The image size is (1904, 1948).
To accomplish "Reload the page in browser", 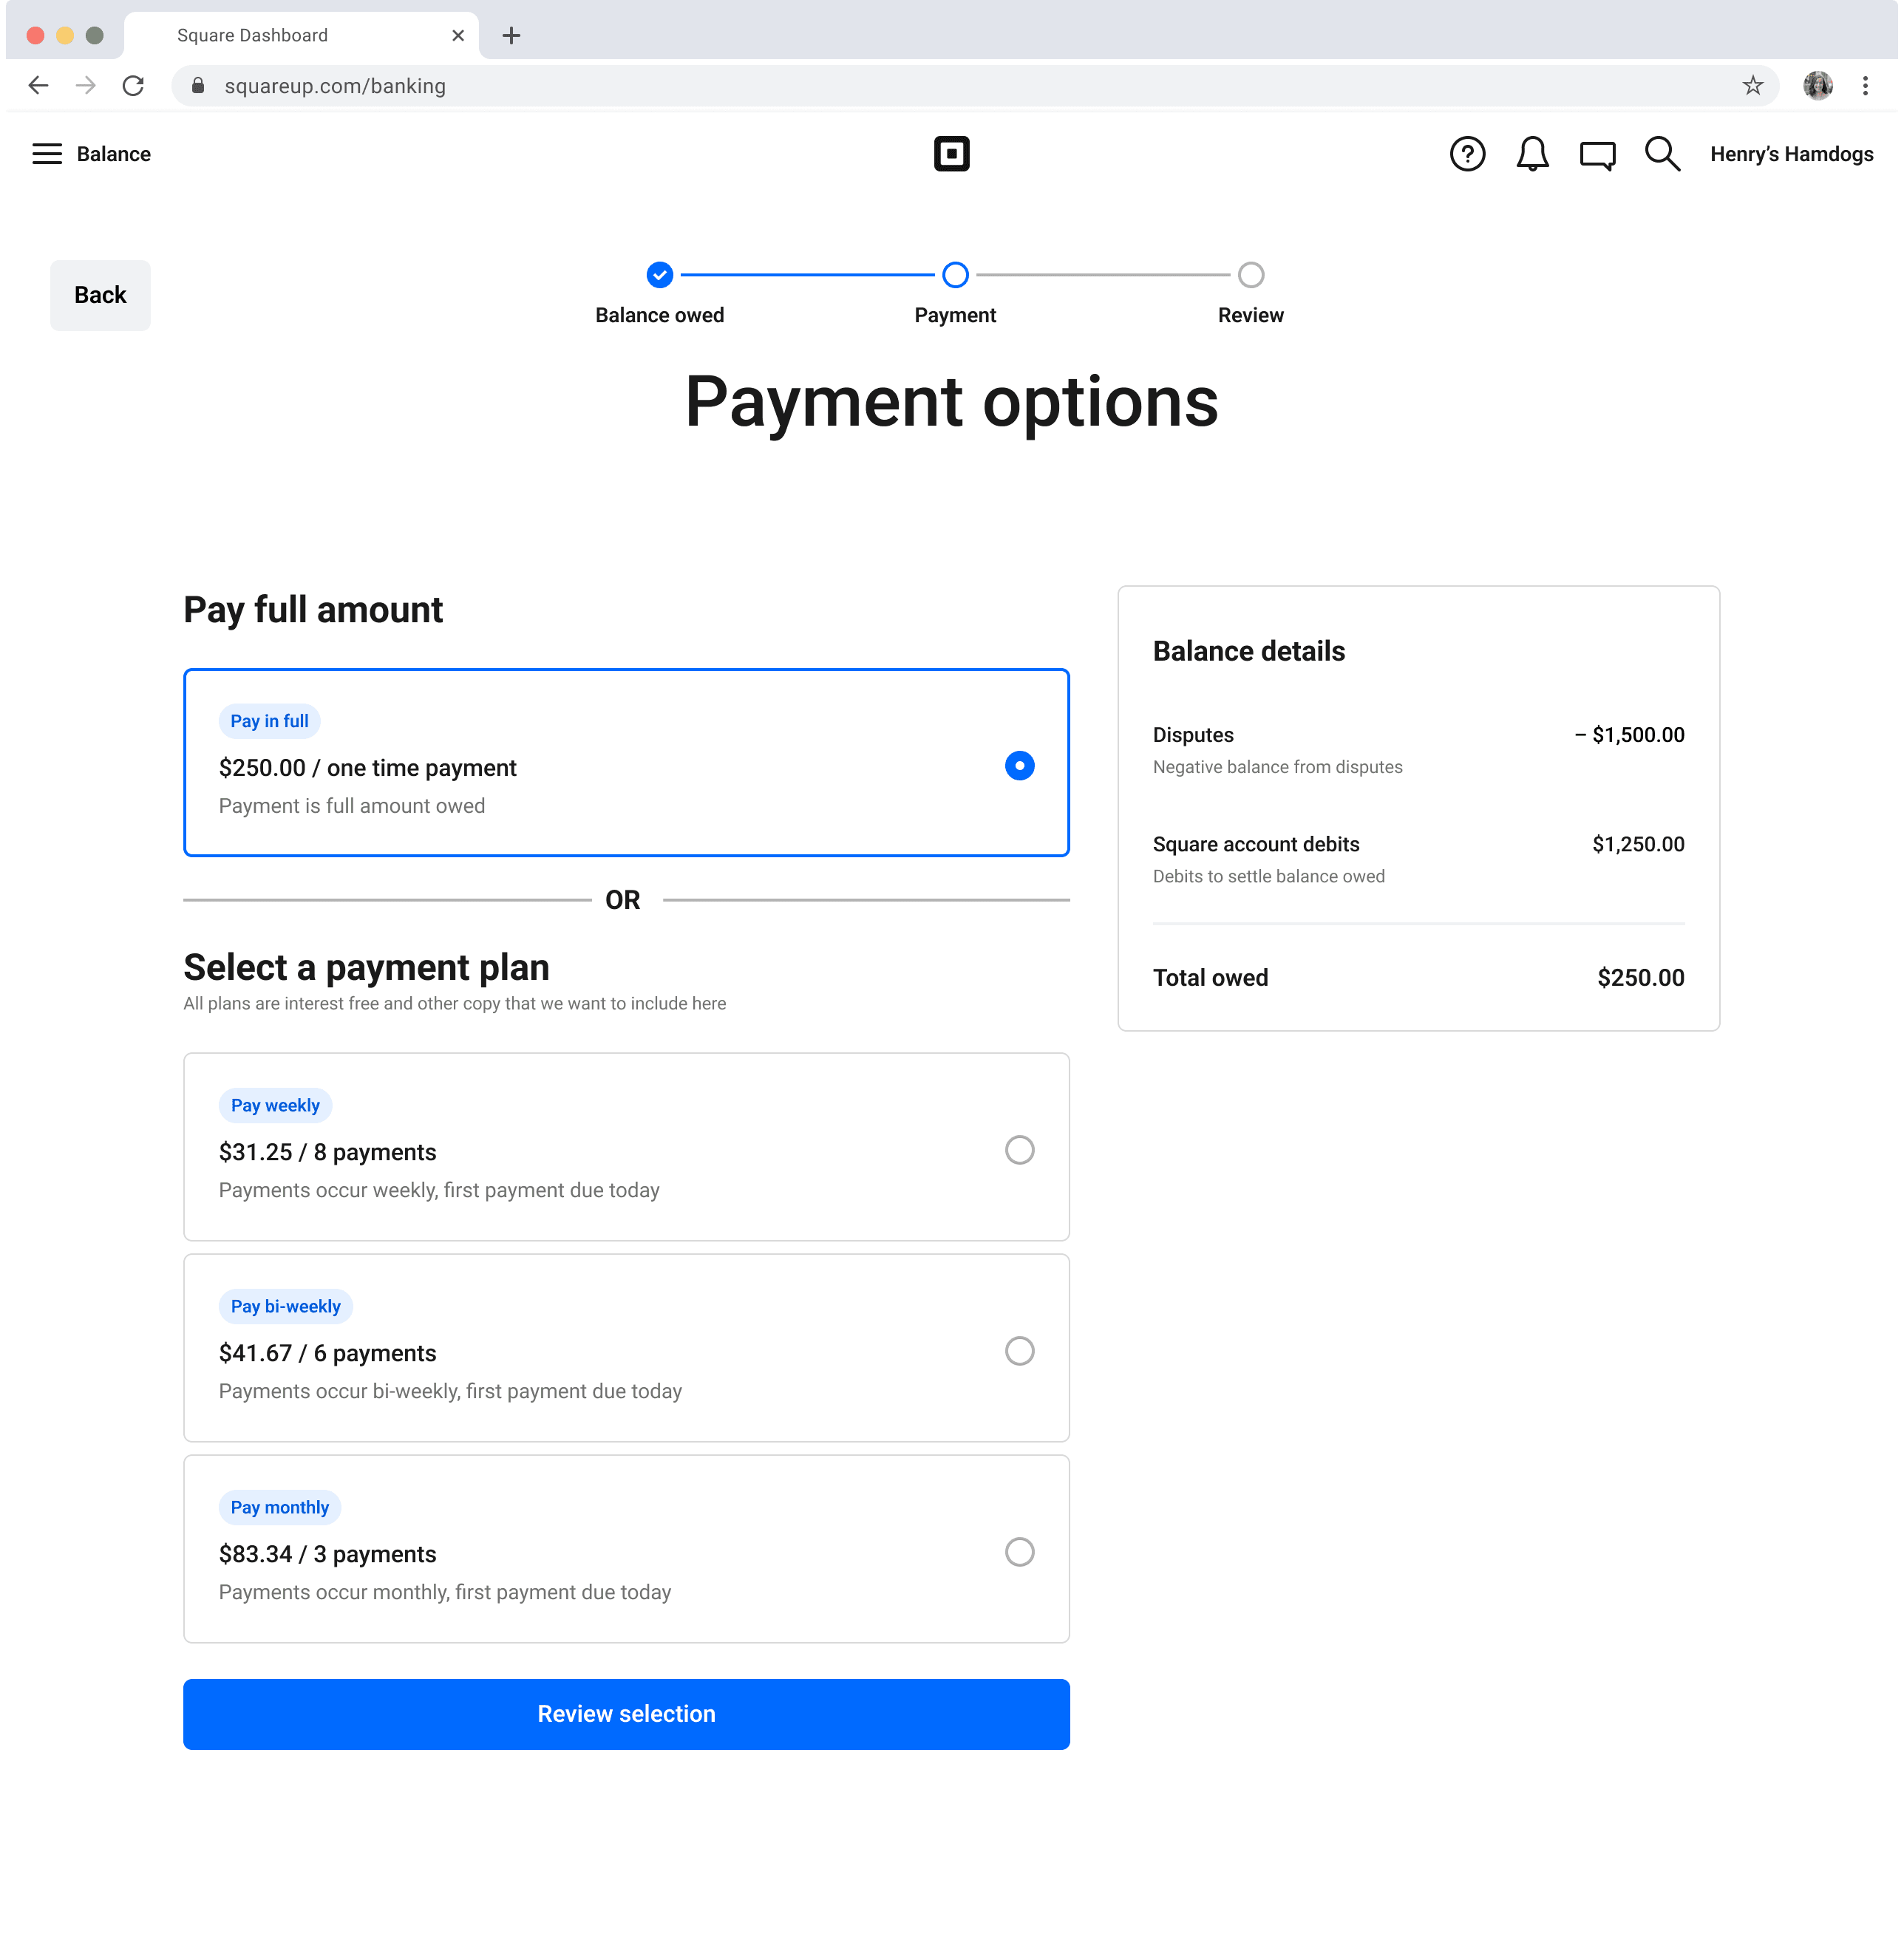I will [x=133, y=86].
